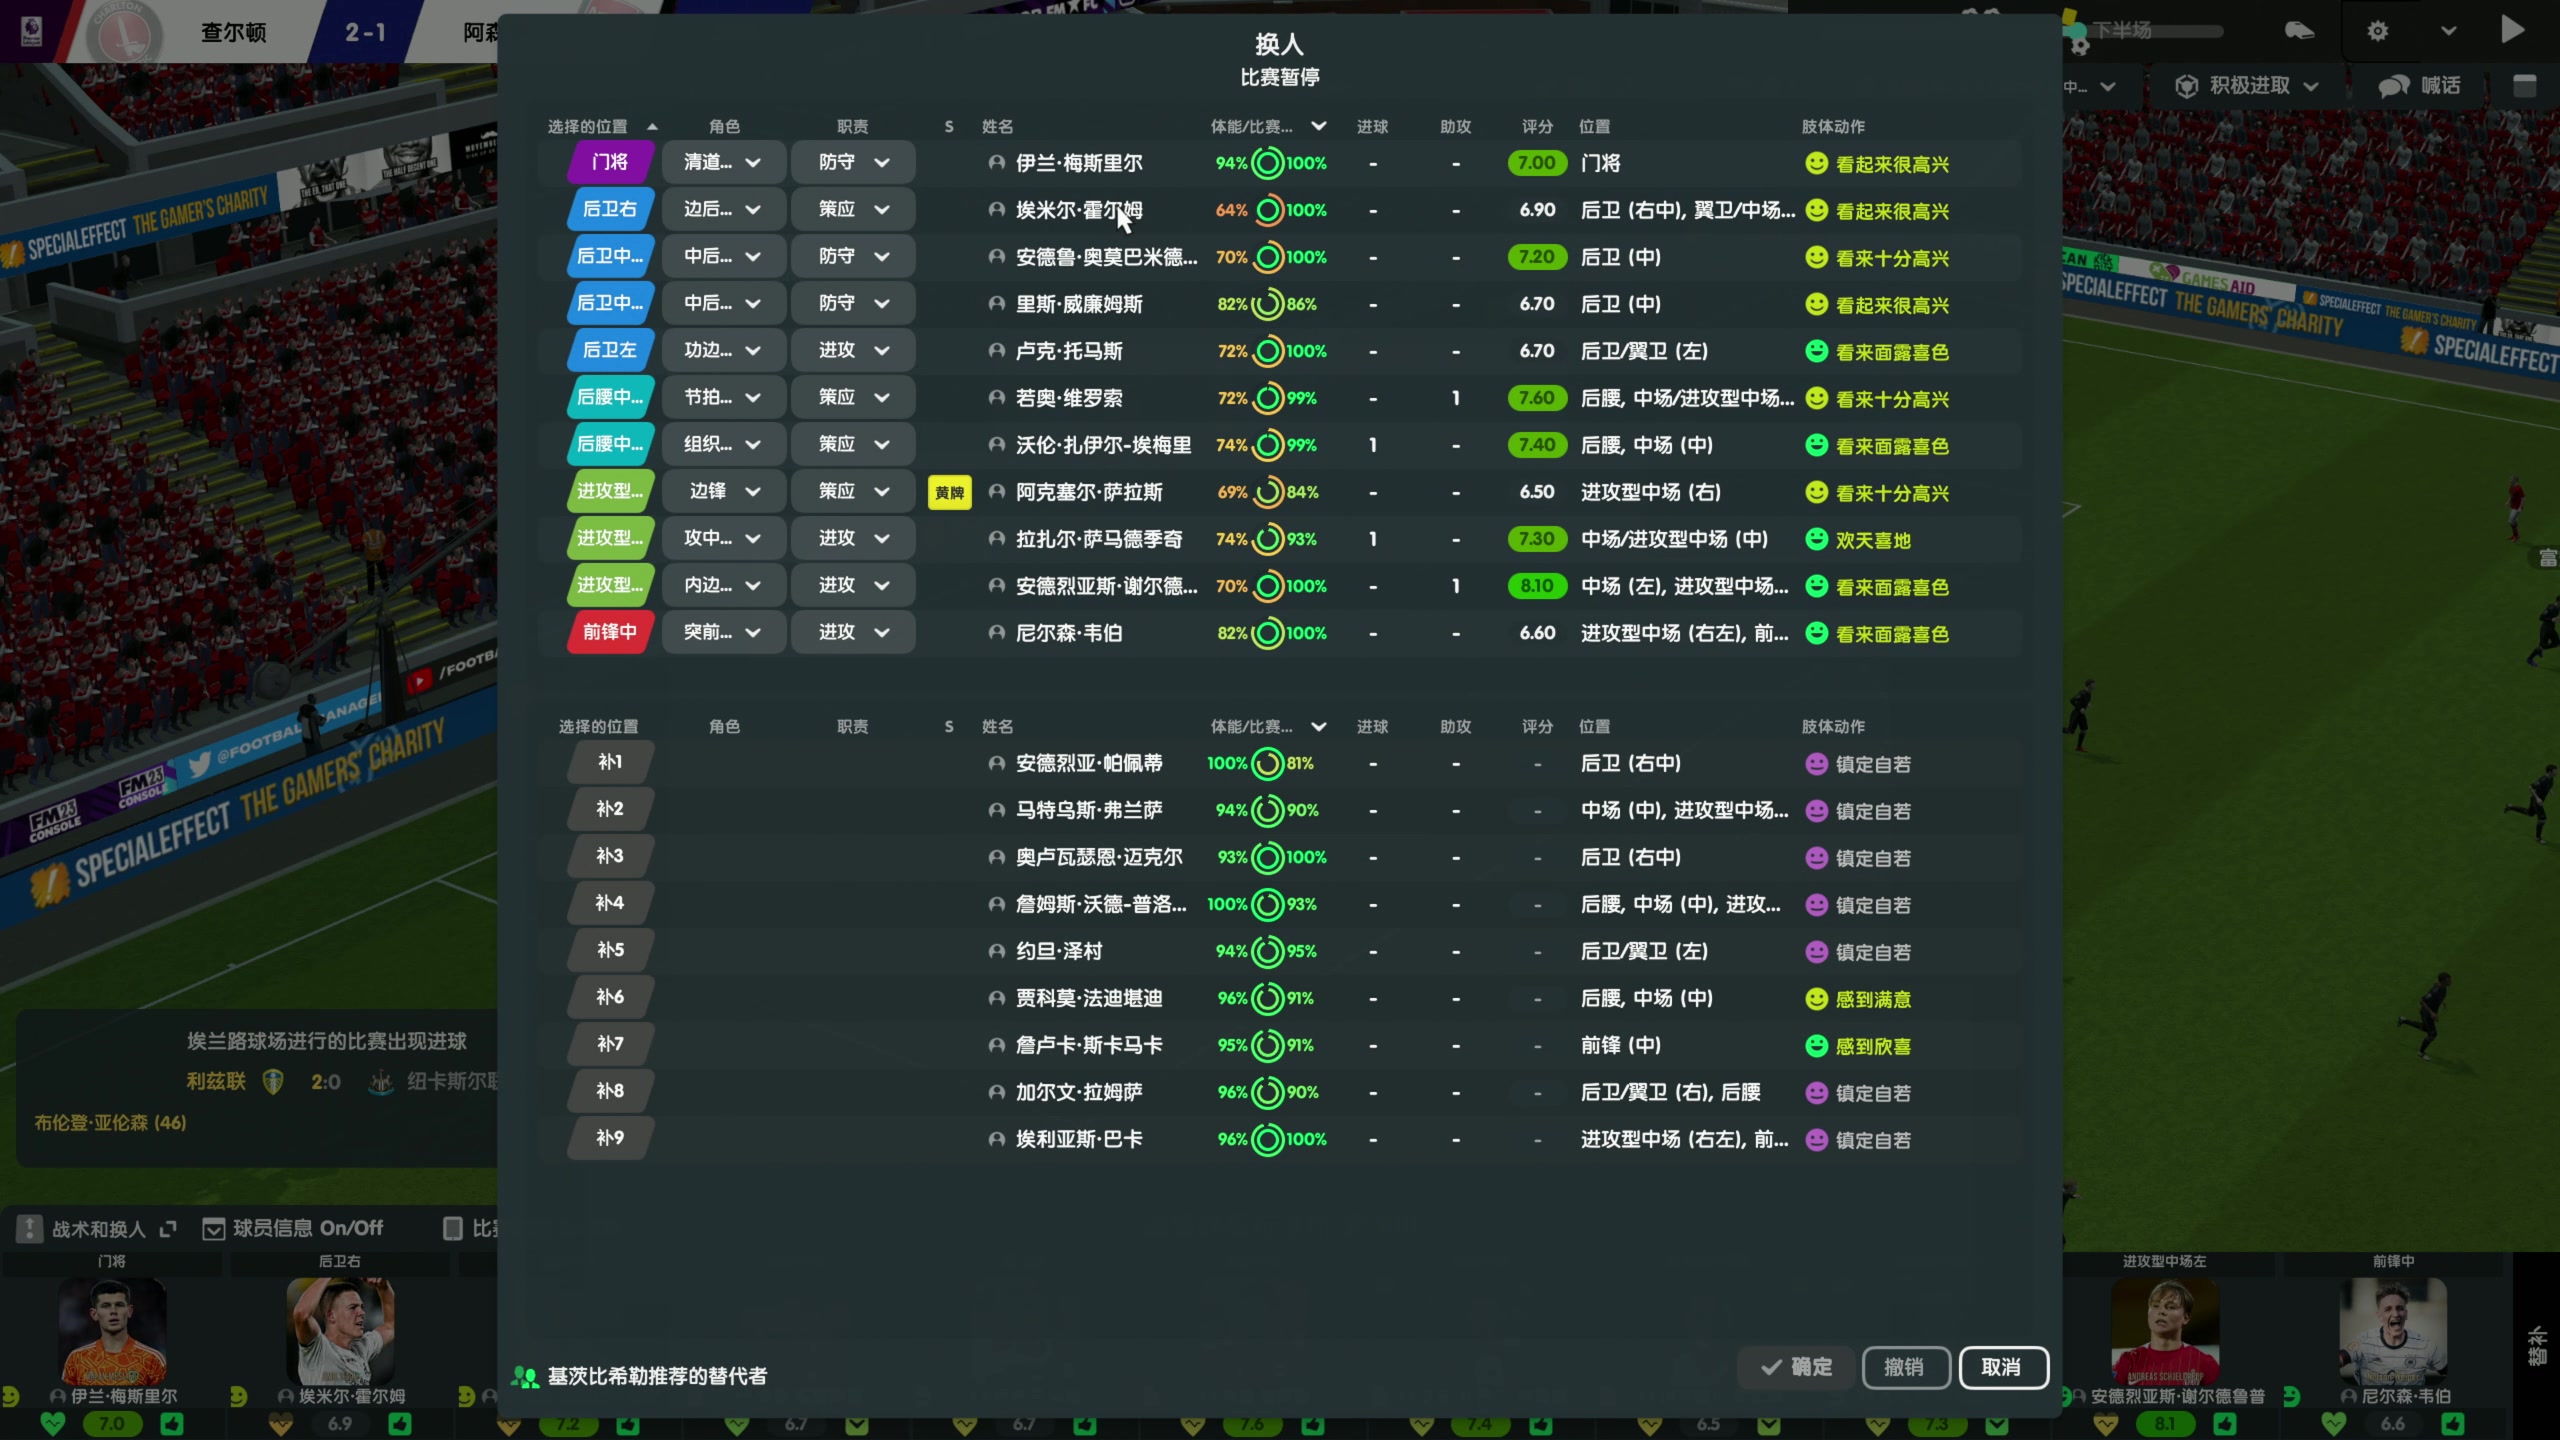
Task: Click 下半场 match time progress bar
Action: pyautogui.click(x=2155, y=31)
